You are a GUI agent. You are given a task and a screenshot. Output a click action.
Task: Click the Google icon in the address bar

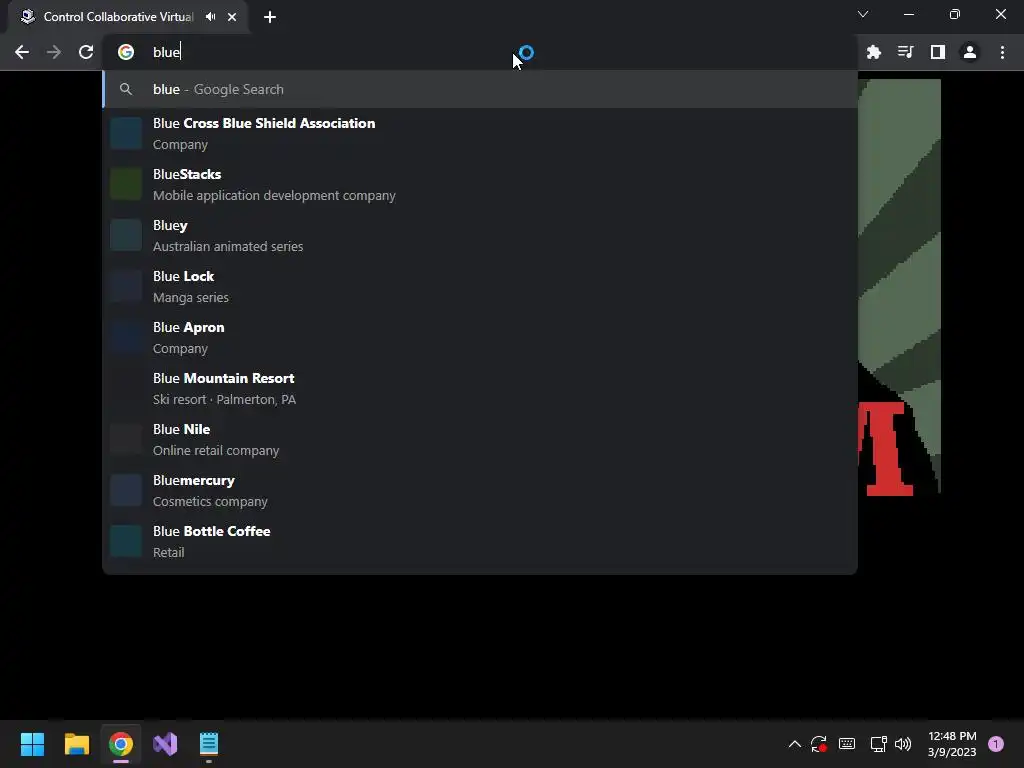pos(126,52)
